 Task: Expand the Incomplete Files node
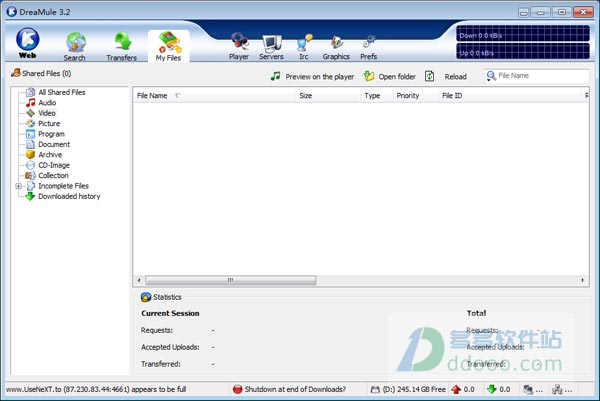18,186
